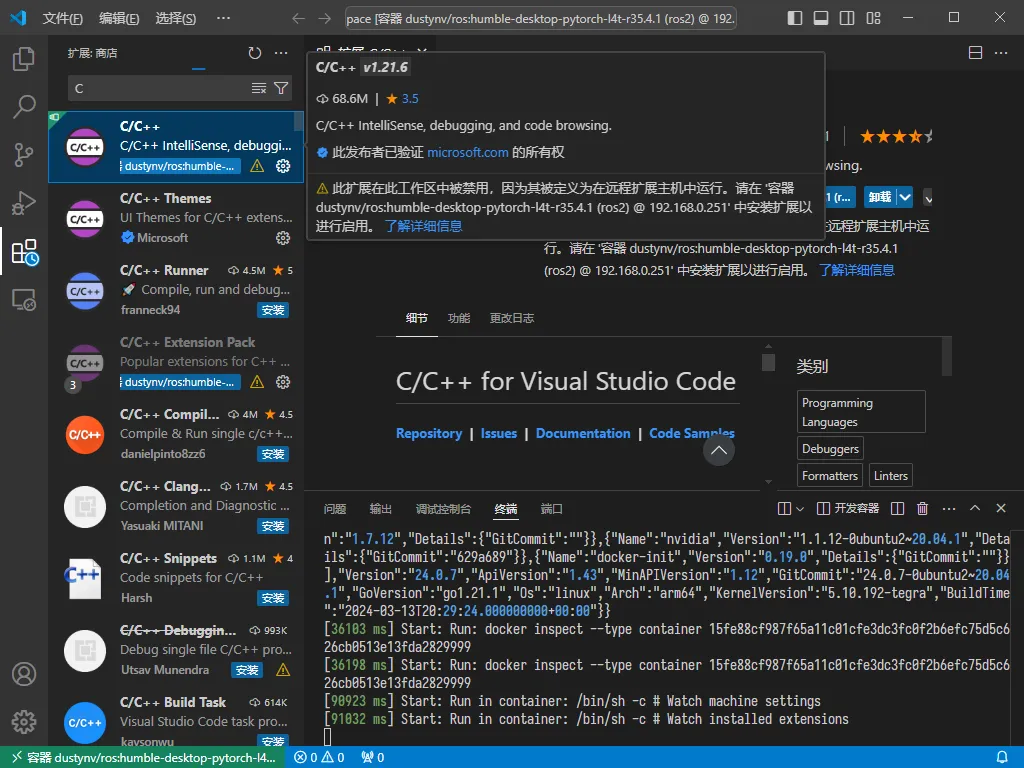
Task: Open the customize layout icon
Action: [x=873, y=18]
